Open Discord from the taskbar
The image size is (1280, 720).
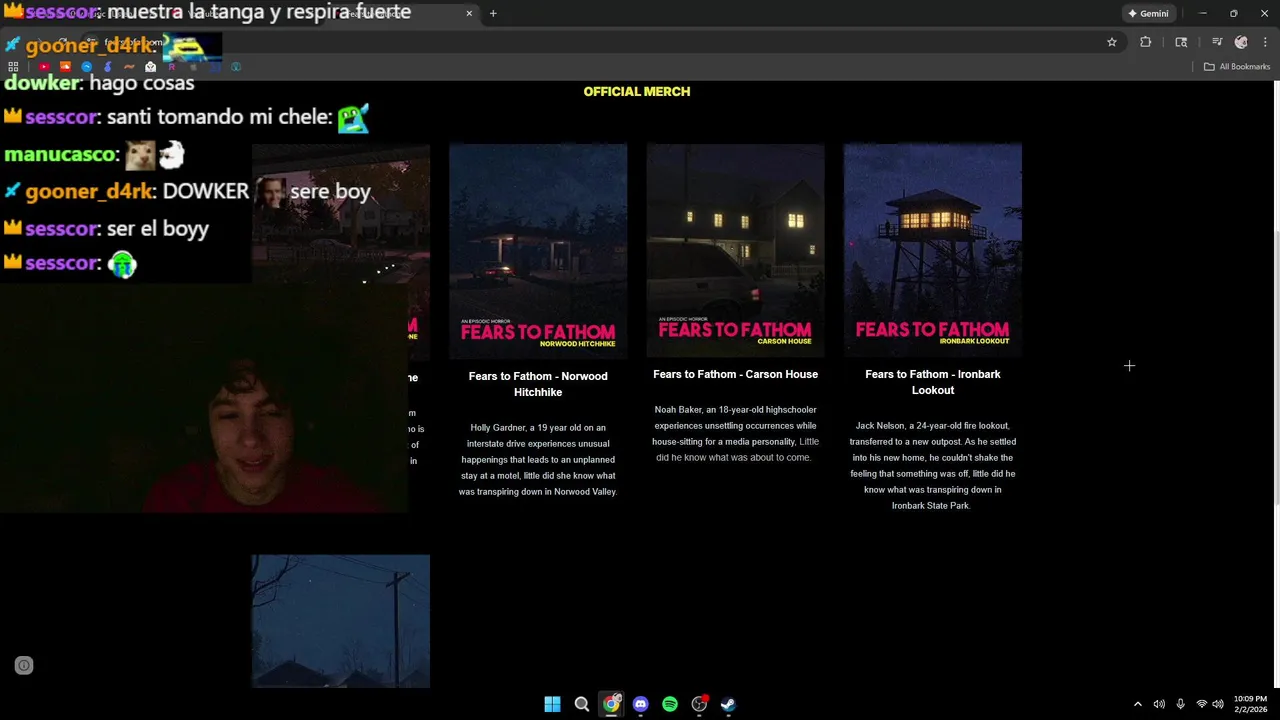pyautogui.click(x=640, y=704)
